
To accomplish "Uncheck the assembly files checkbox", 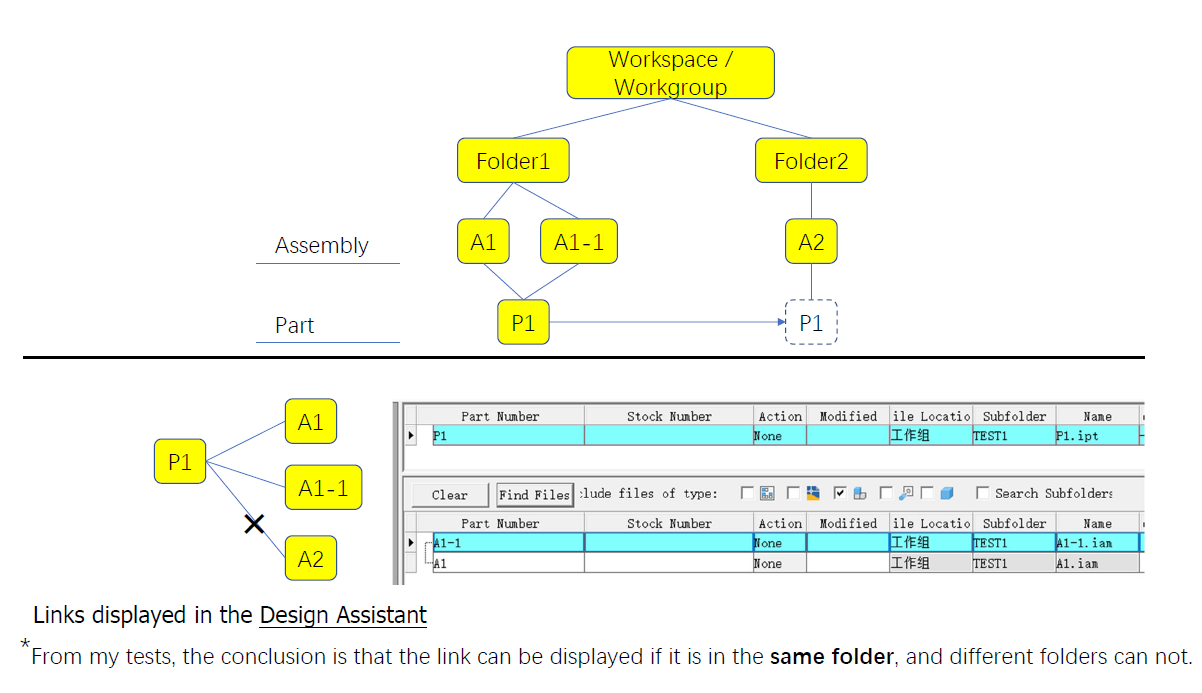I will pyautogui.click(x=840, y=493).
